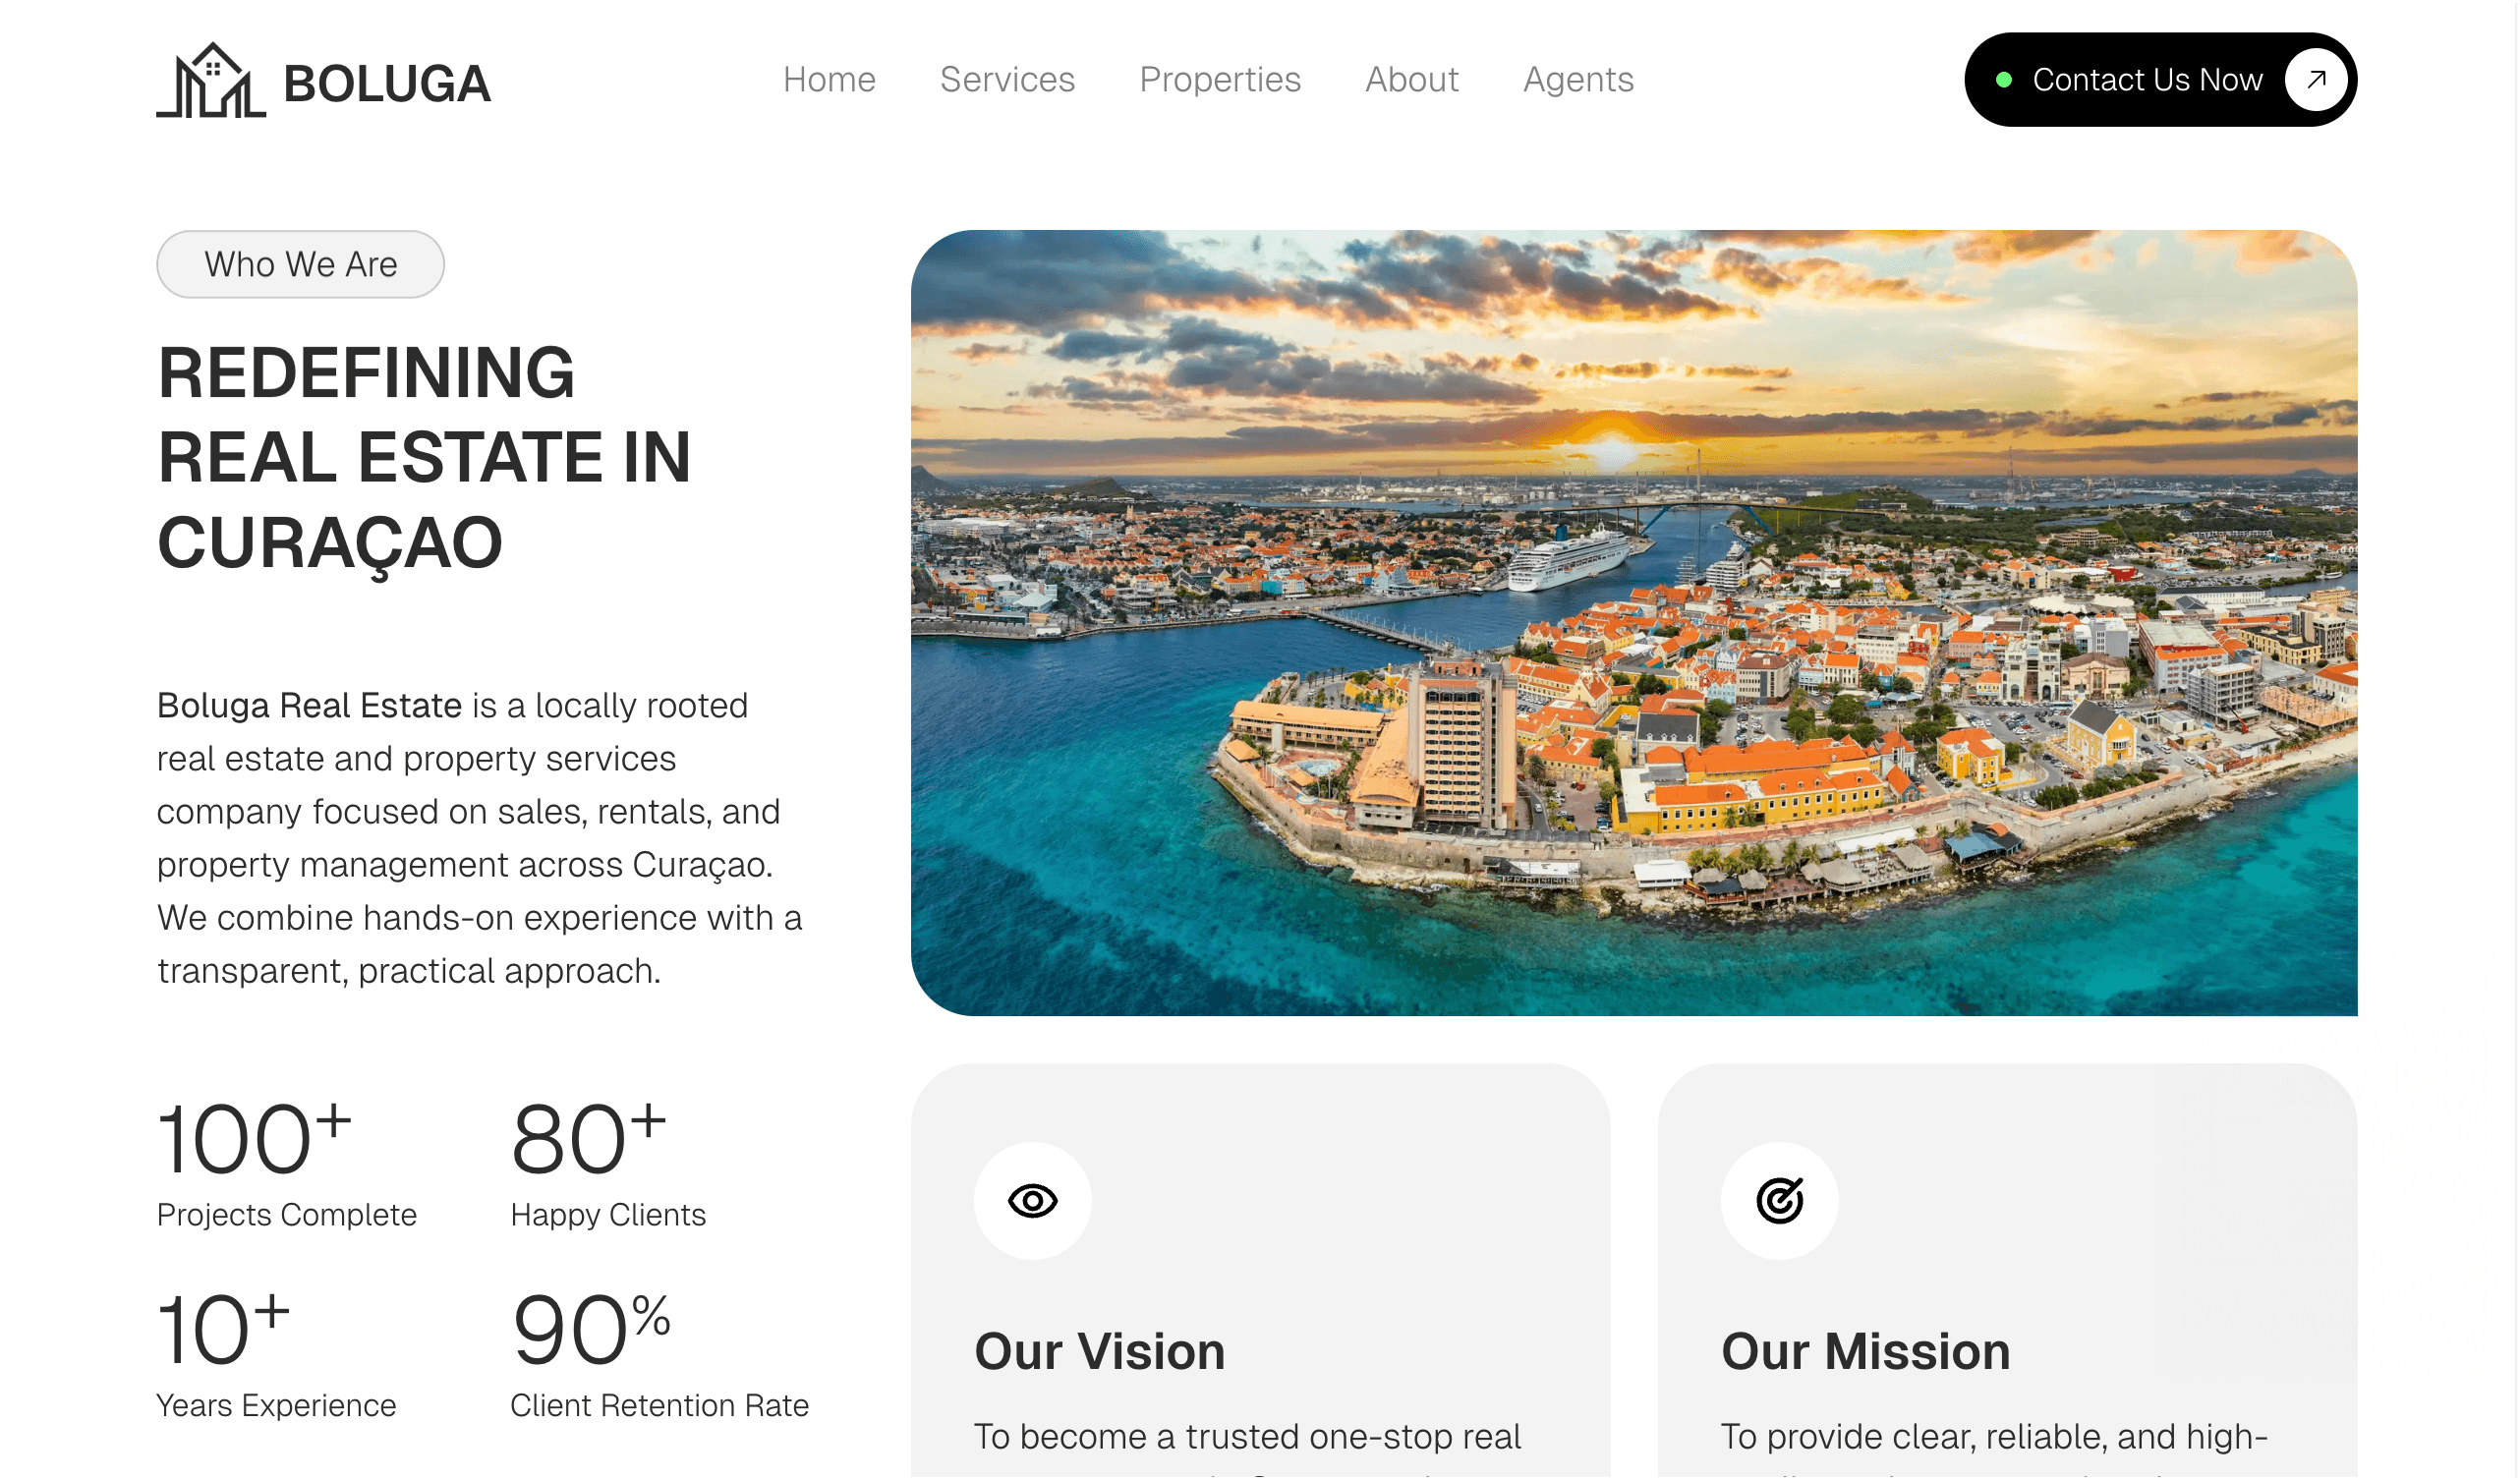2520x1480 pixels.
Task: Click the target icon above Our Mission
Action: tap(1782, 1202)
